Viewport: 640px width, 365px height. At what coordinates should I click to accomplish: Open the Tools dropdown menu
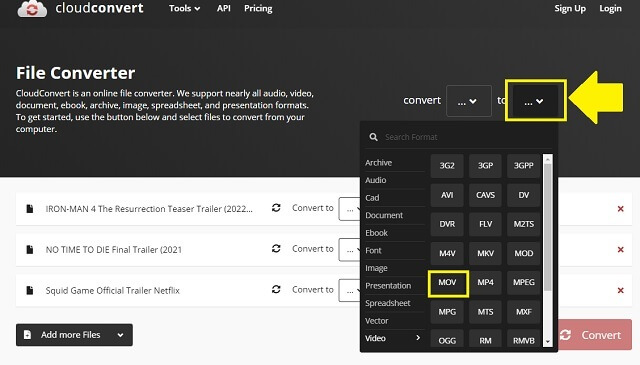point(184,8)
